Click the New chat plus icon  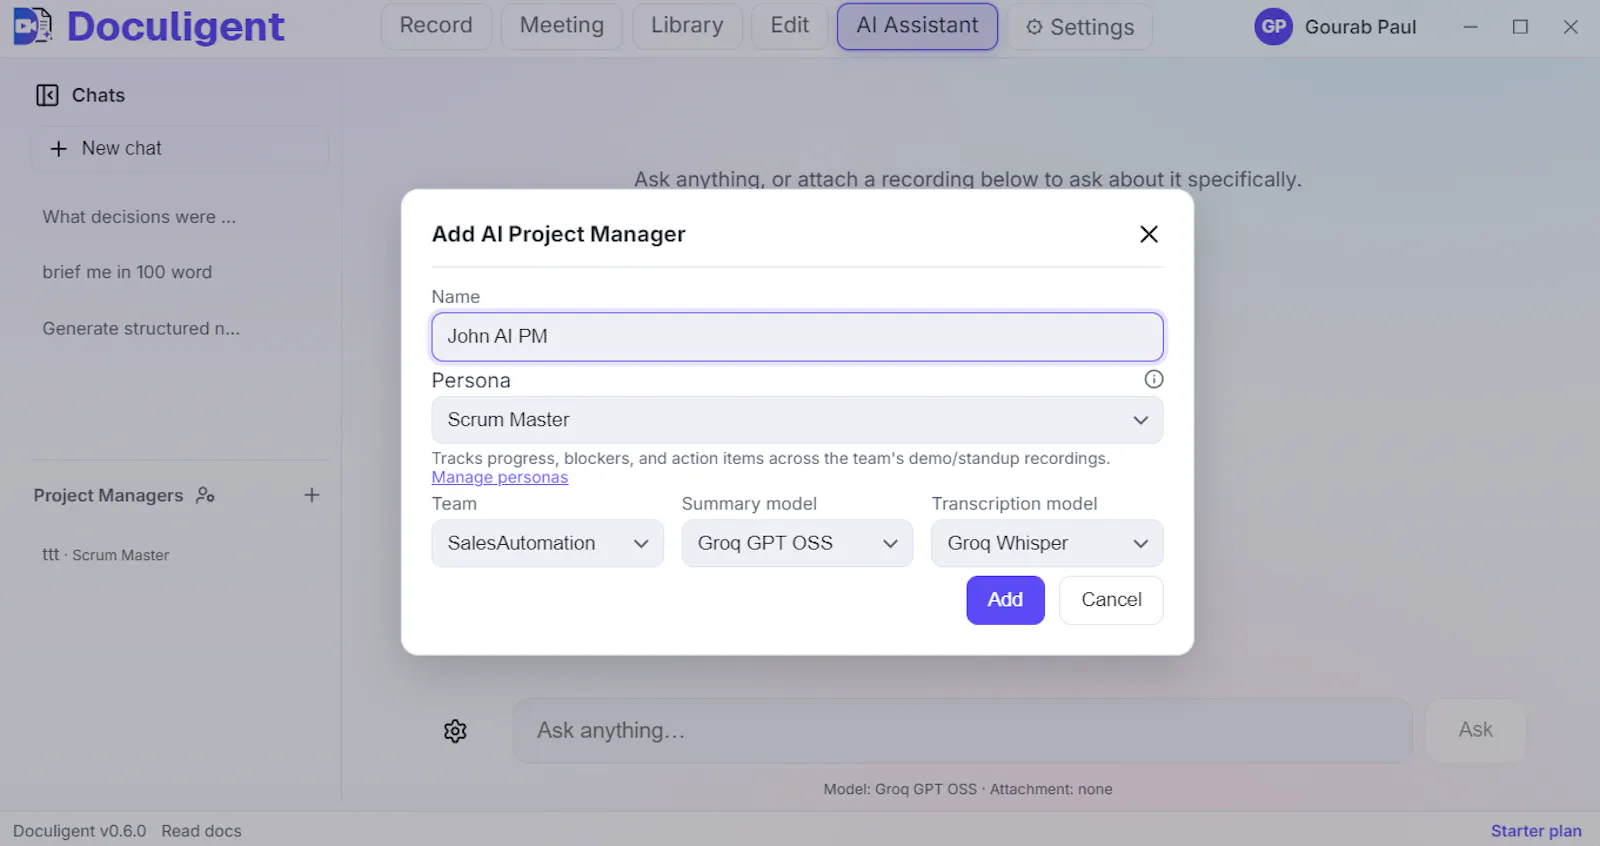pos(59,148)
